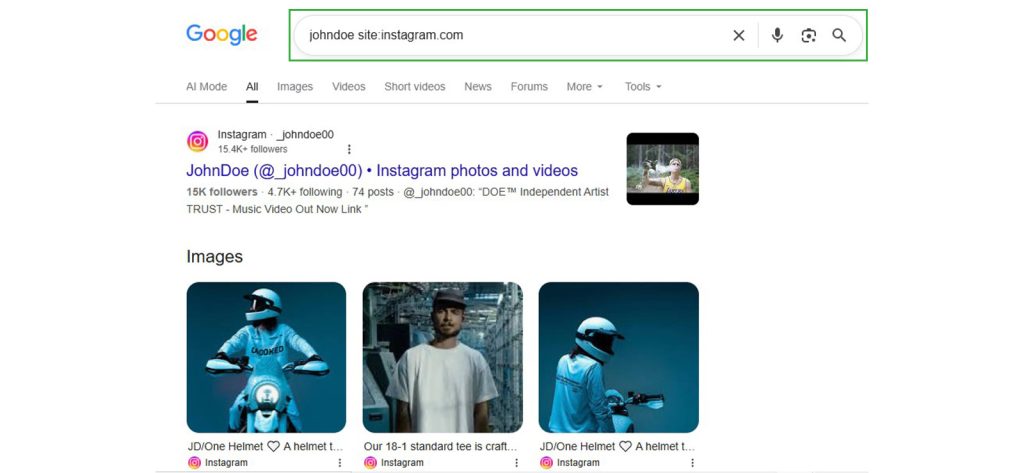Image resolution: width=1024 pixels, height=473 pixels.
Task: Go to Google home via the logo
Action: [x=222, y=35]
